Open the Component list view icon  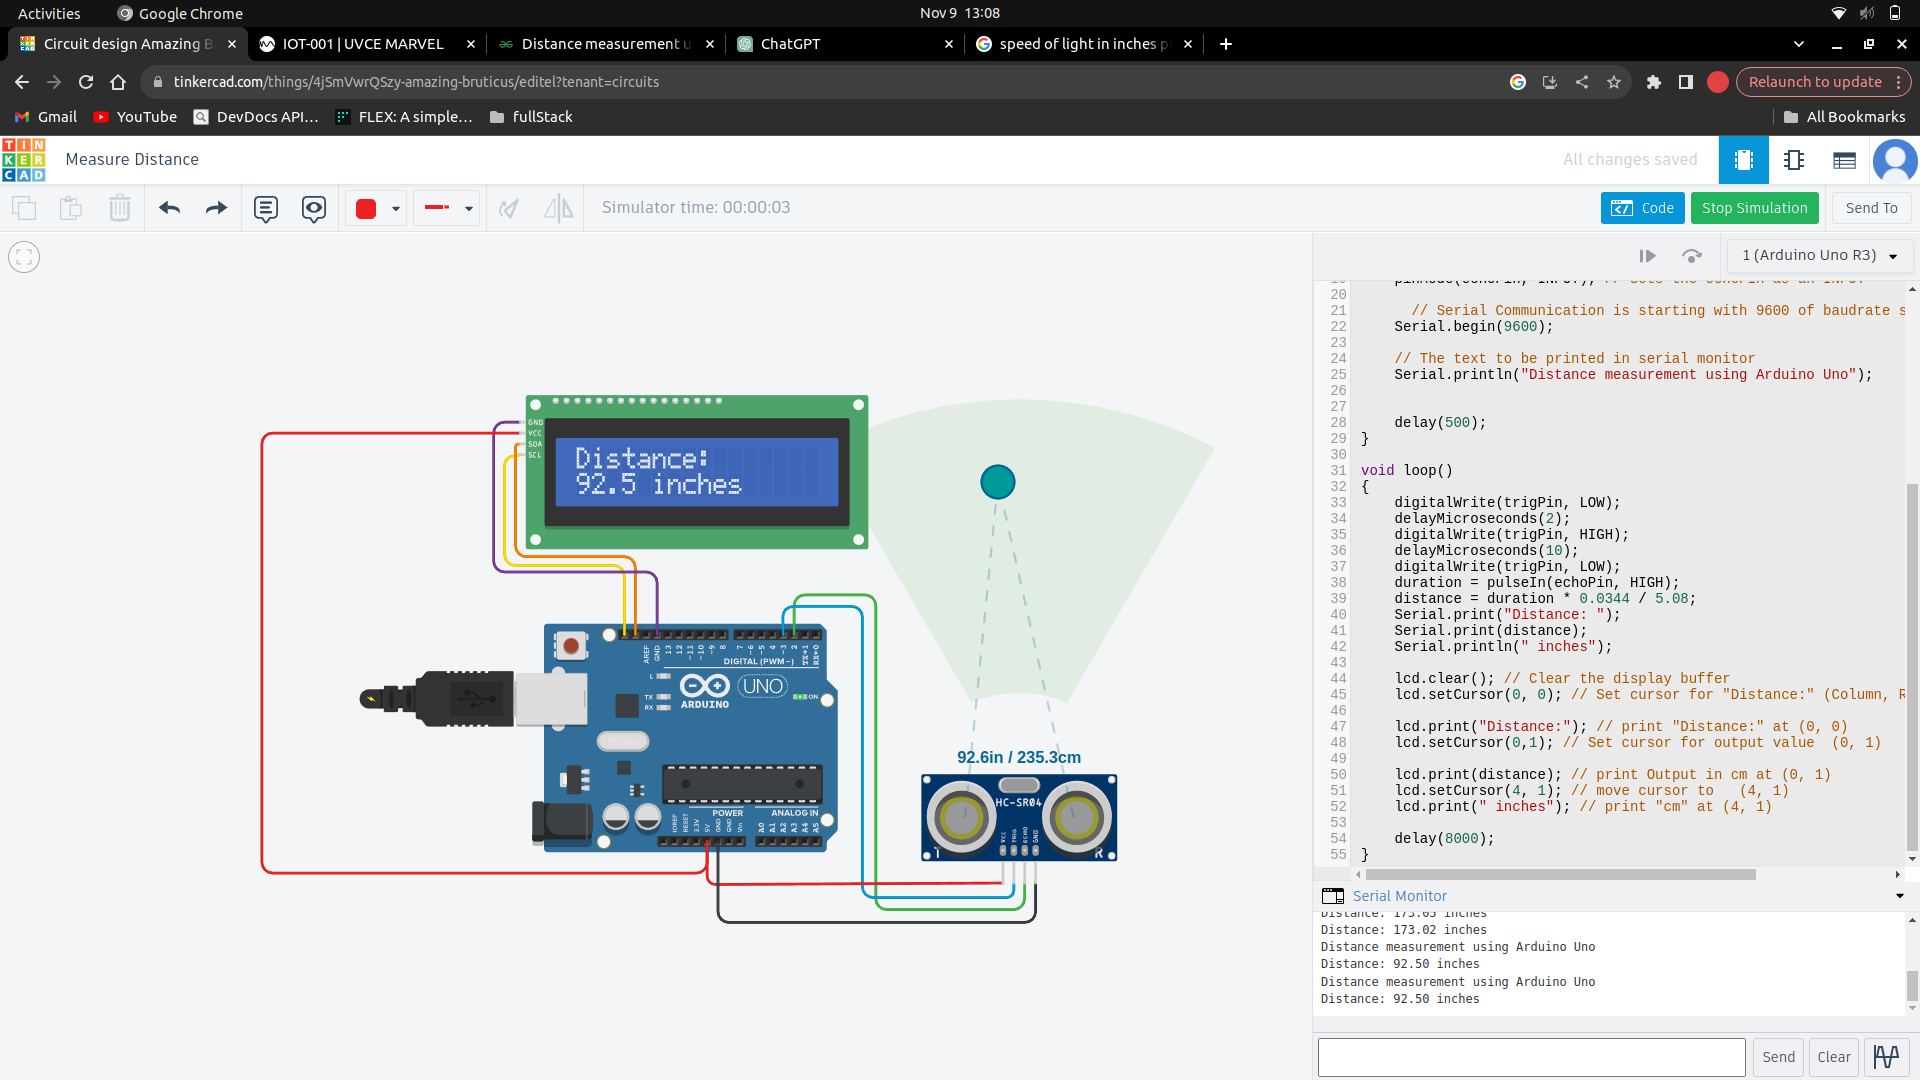pyautogui.click(x=1844, y=160)
